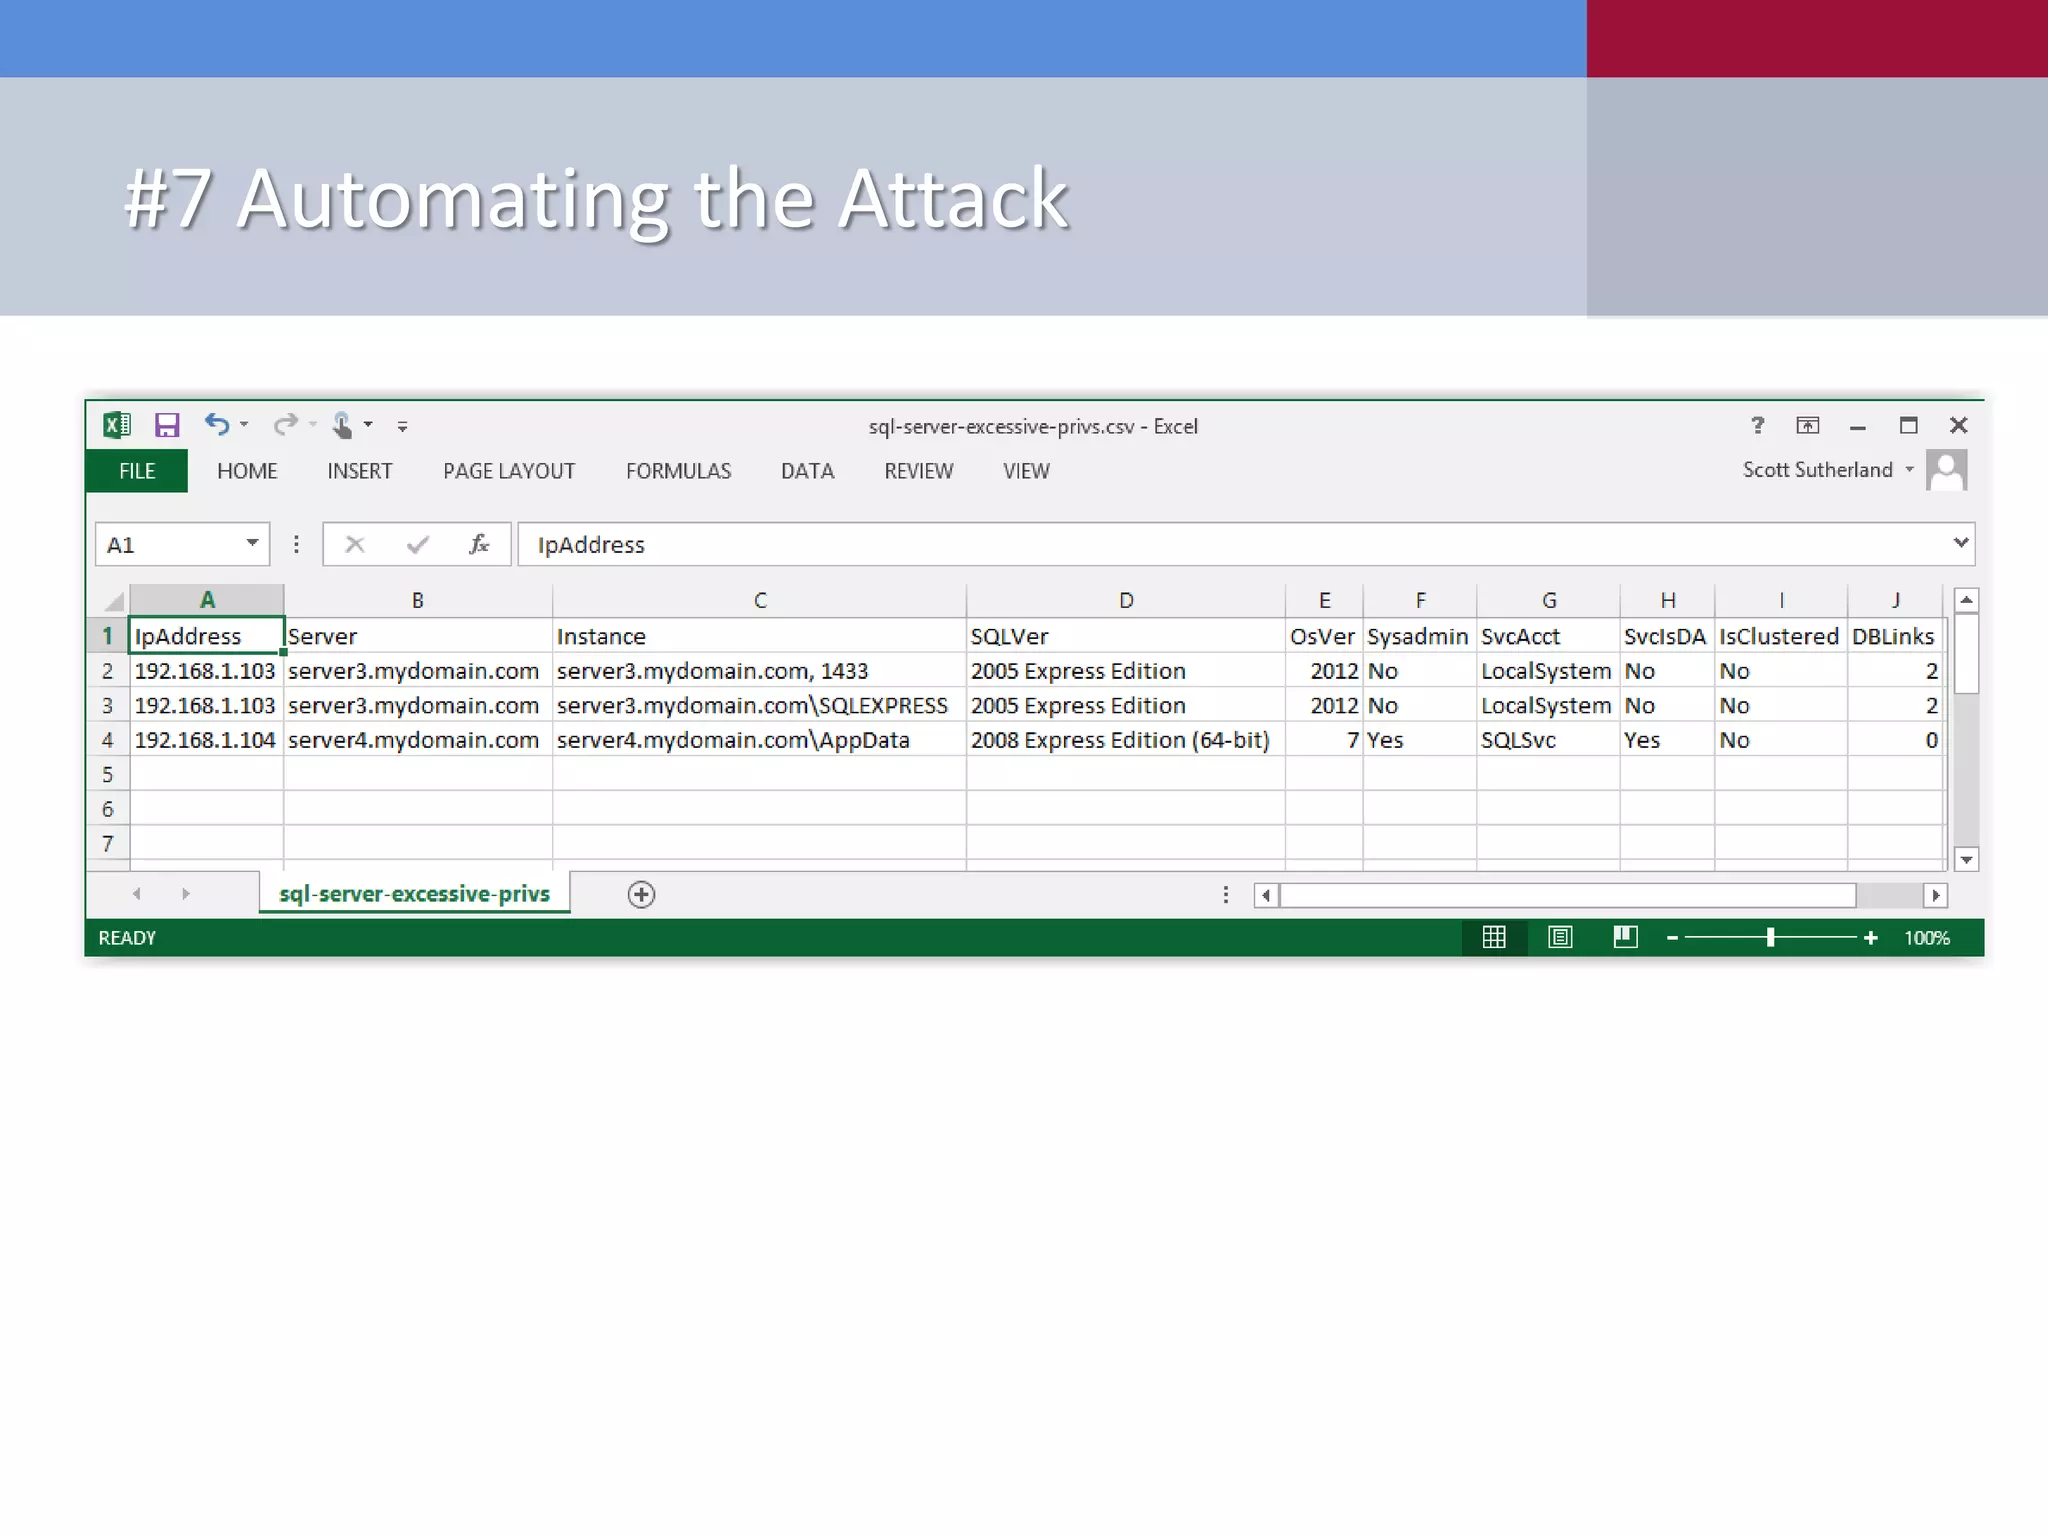The image size is (2048, 1536).
Task: Click horizontal scrollbar left arrow
Action: point(1267,895)
